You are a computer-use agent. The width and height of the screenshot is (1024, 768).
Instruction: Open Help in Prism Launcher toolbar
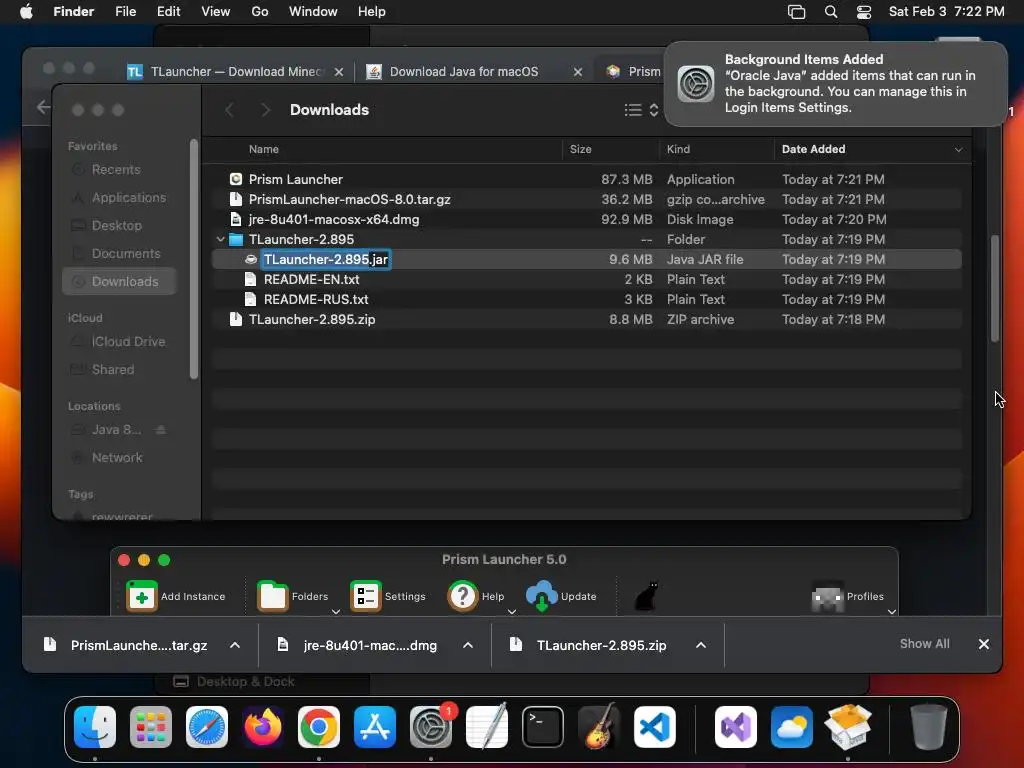(x=476, y=596)
